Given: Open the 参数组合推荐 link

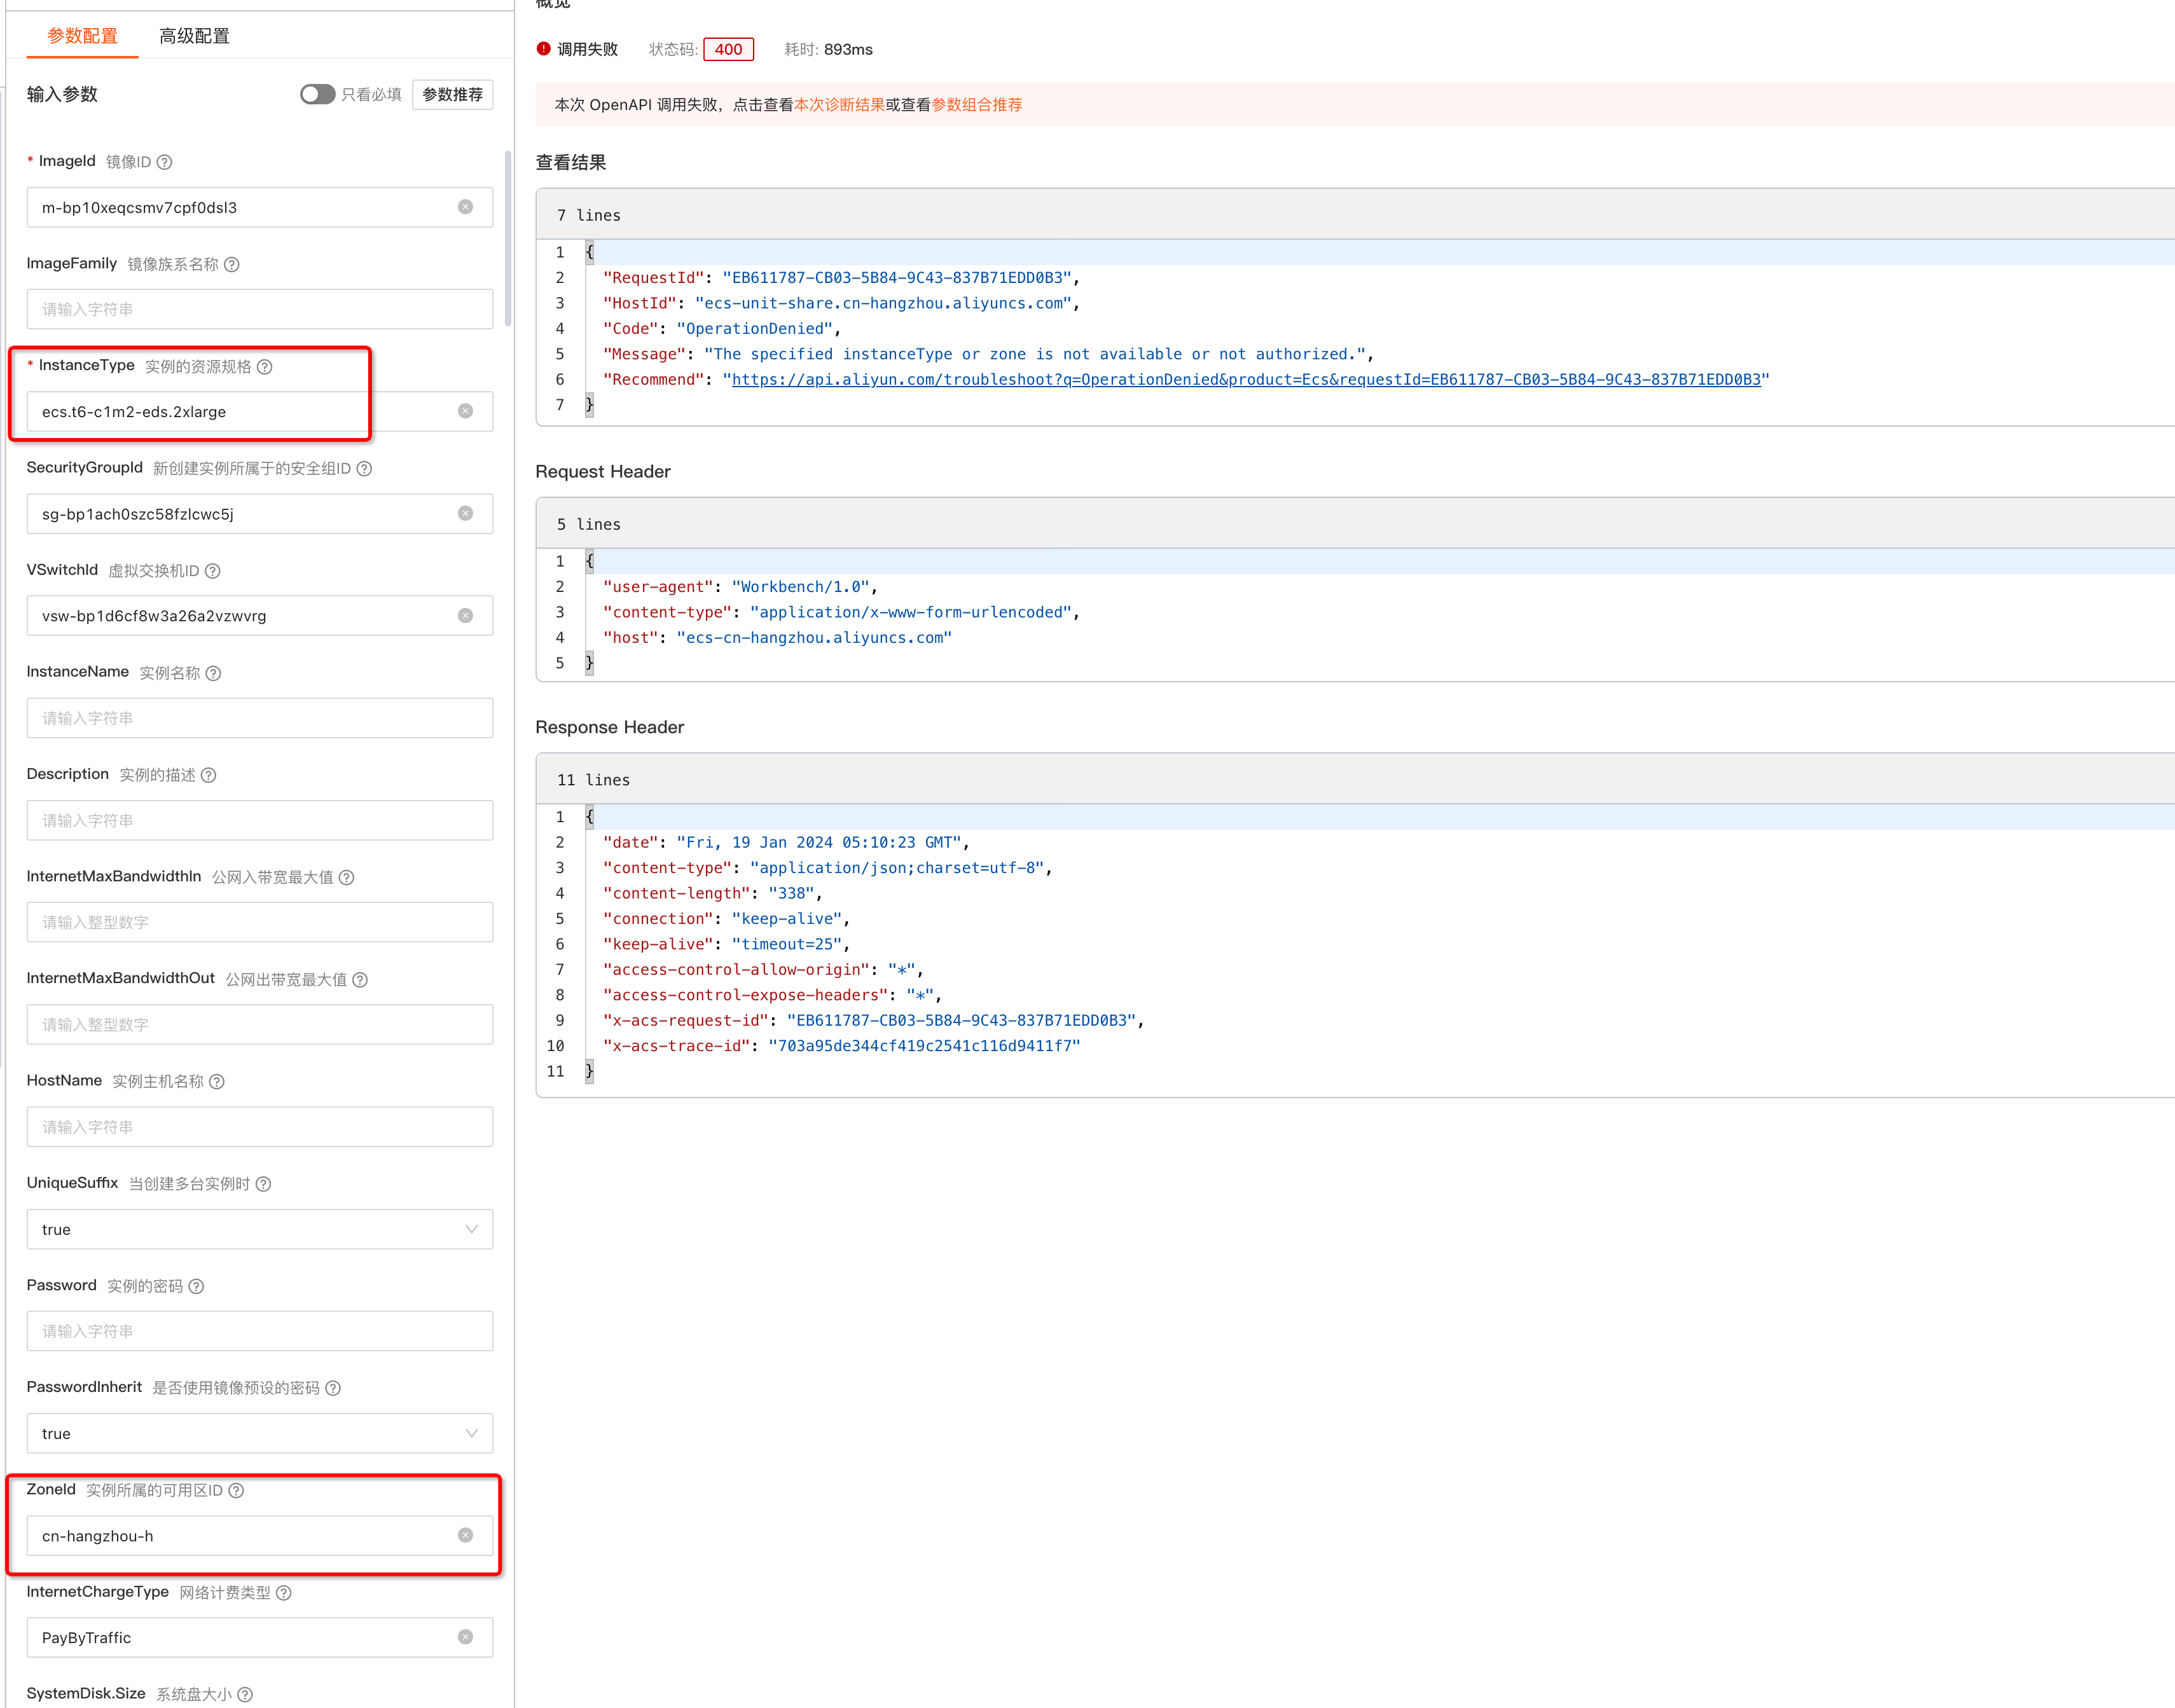Looking at the screenshot, I should [976, 105].
